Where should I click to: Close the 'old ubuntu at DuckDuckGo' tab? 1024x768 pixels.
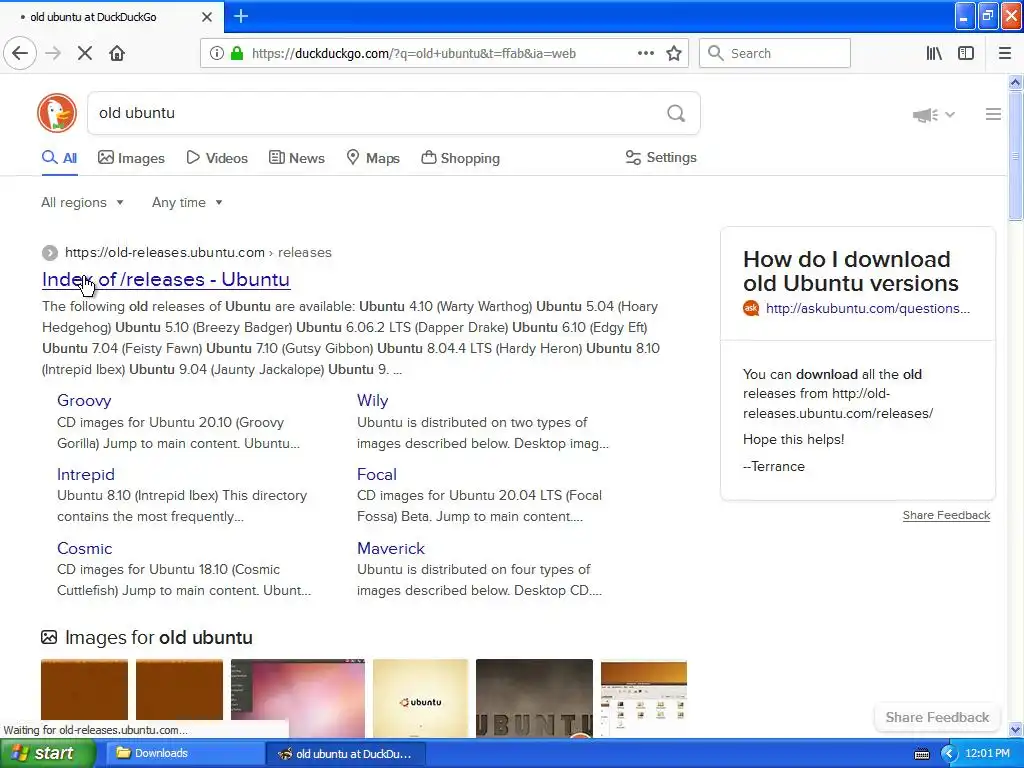click(x=206, y=17)
